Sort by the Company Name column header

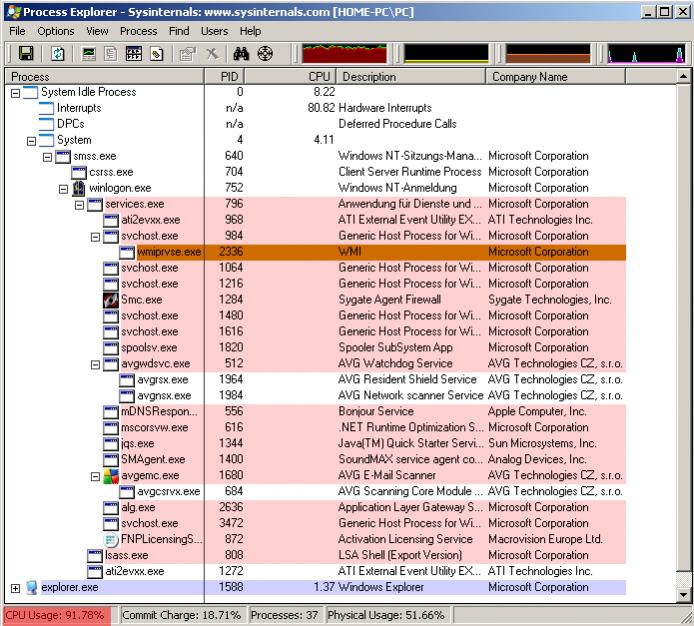pos(556,77)
